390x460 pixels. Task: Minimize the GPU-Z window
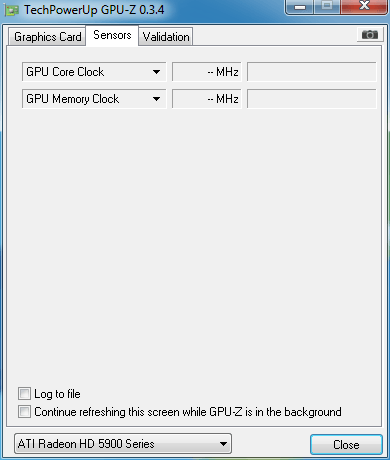300,7
